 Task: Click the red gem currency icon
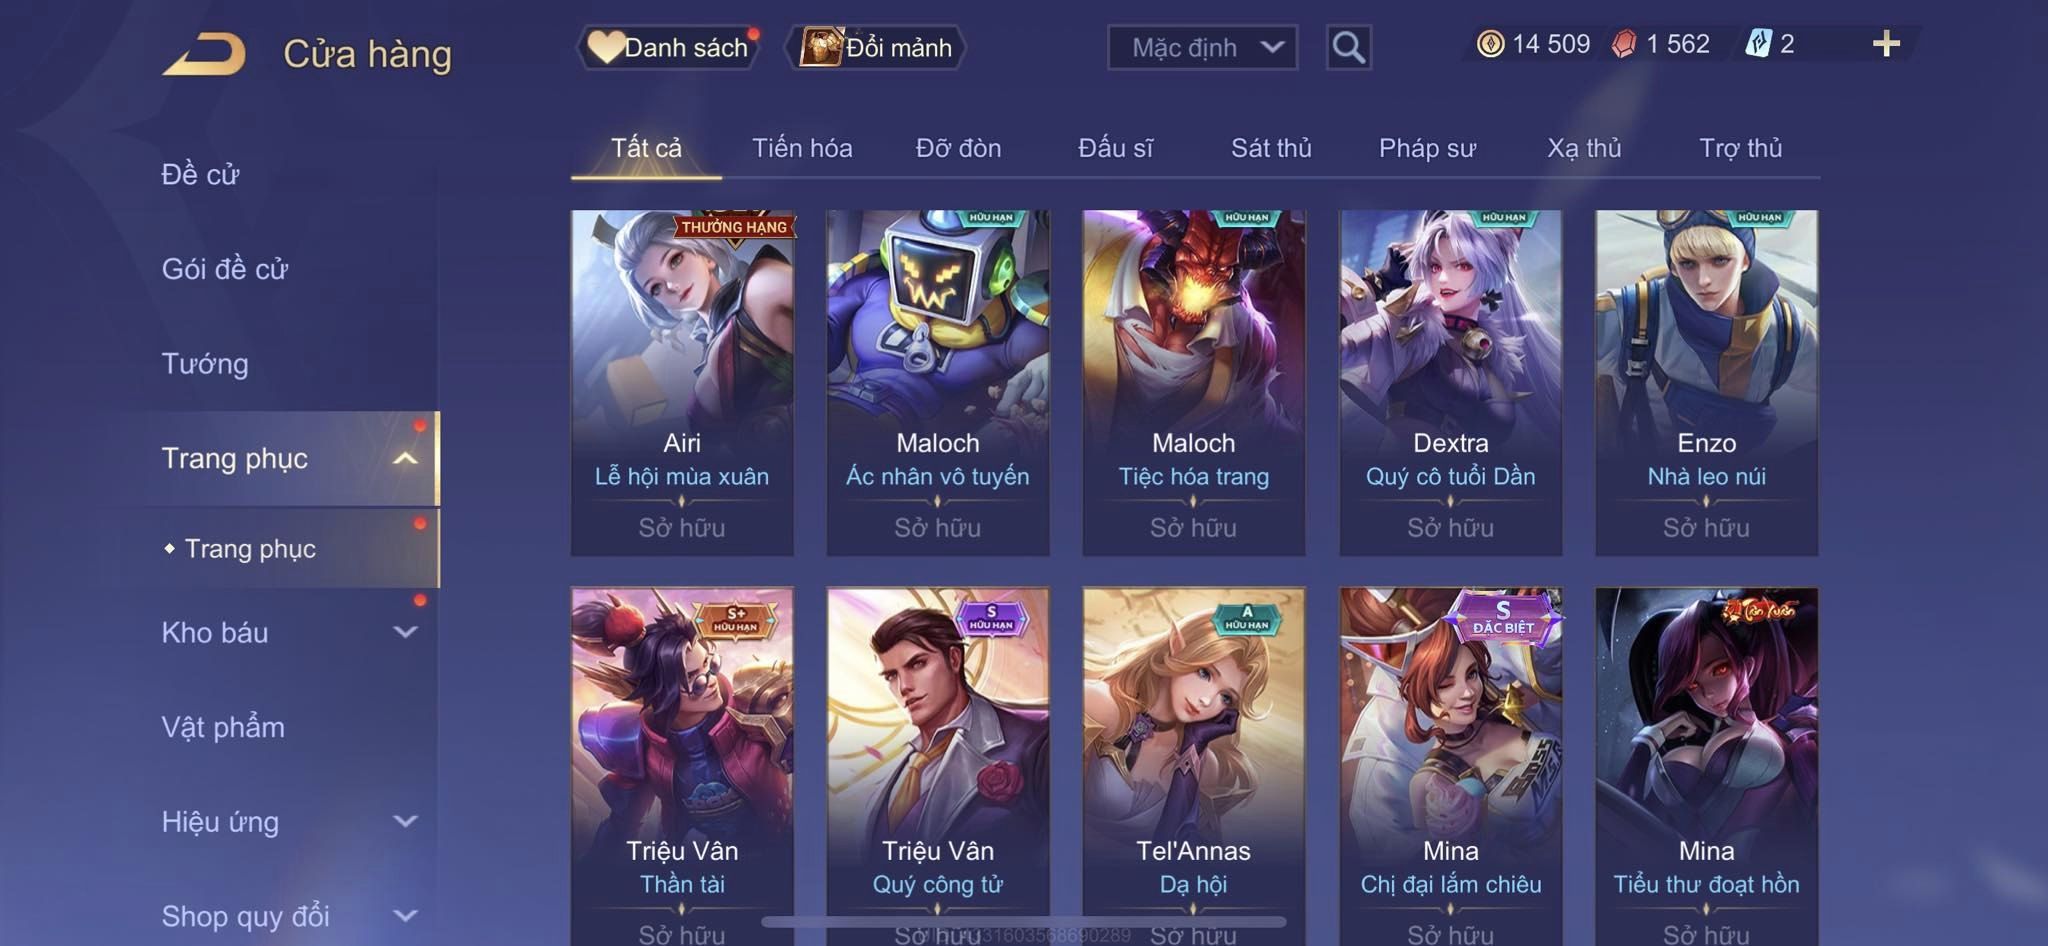1624,44
